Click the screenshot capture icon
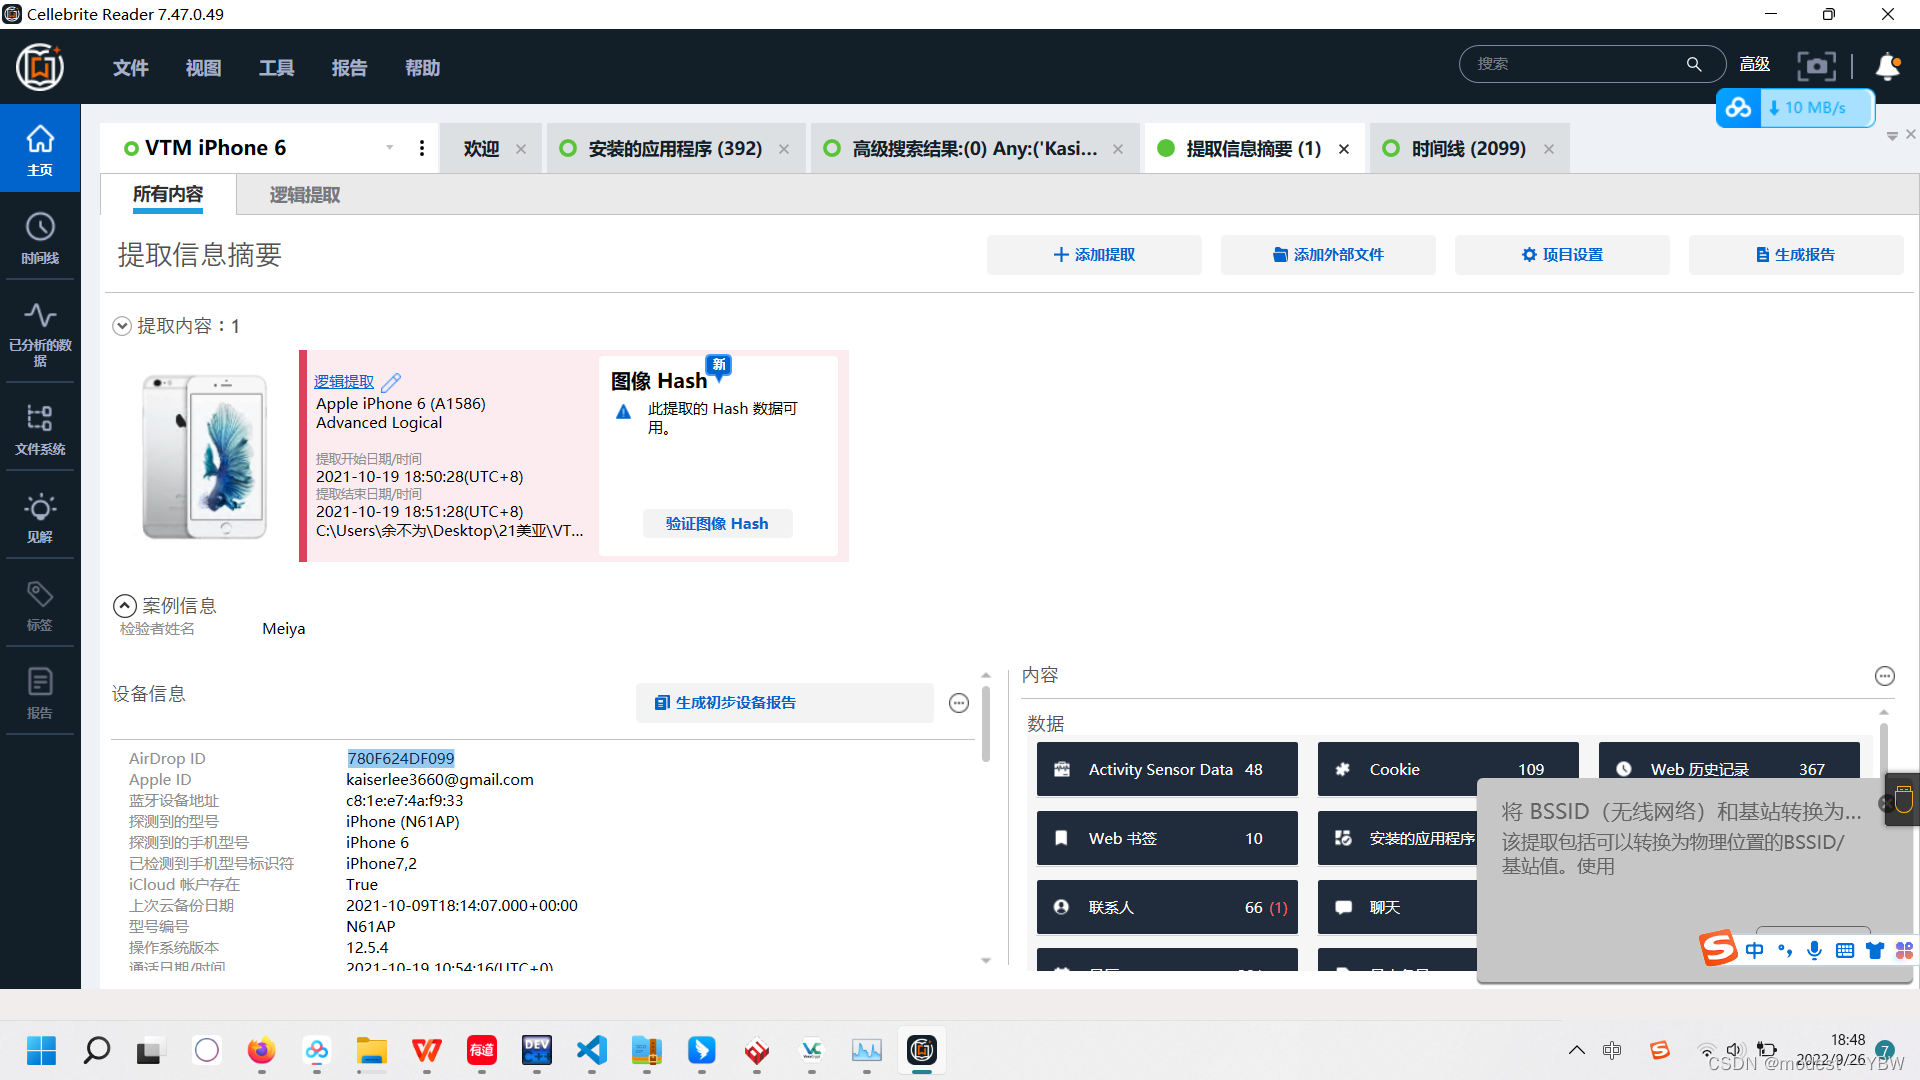The height and width of the screenshot is (1080, 1920). click(x=1816, y=66)
